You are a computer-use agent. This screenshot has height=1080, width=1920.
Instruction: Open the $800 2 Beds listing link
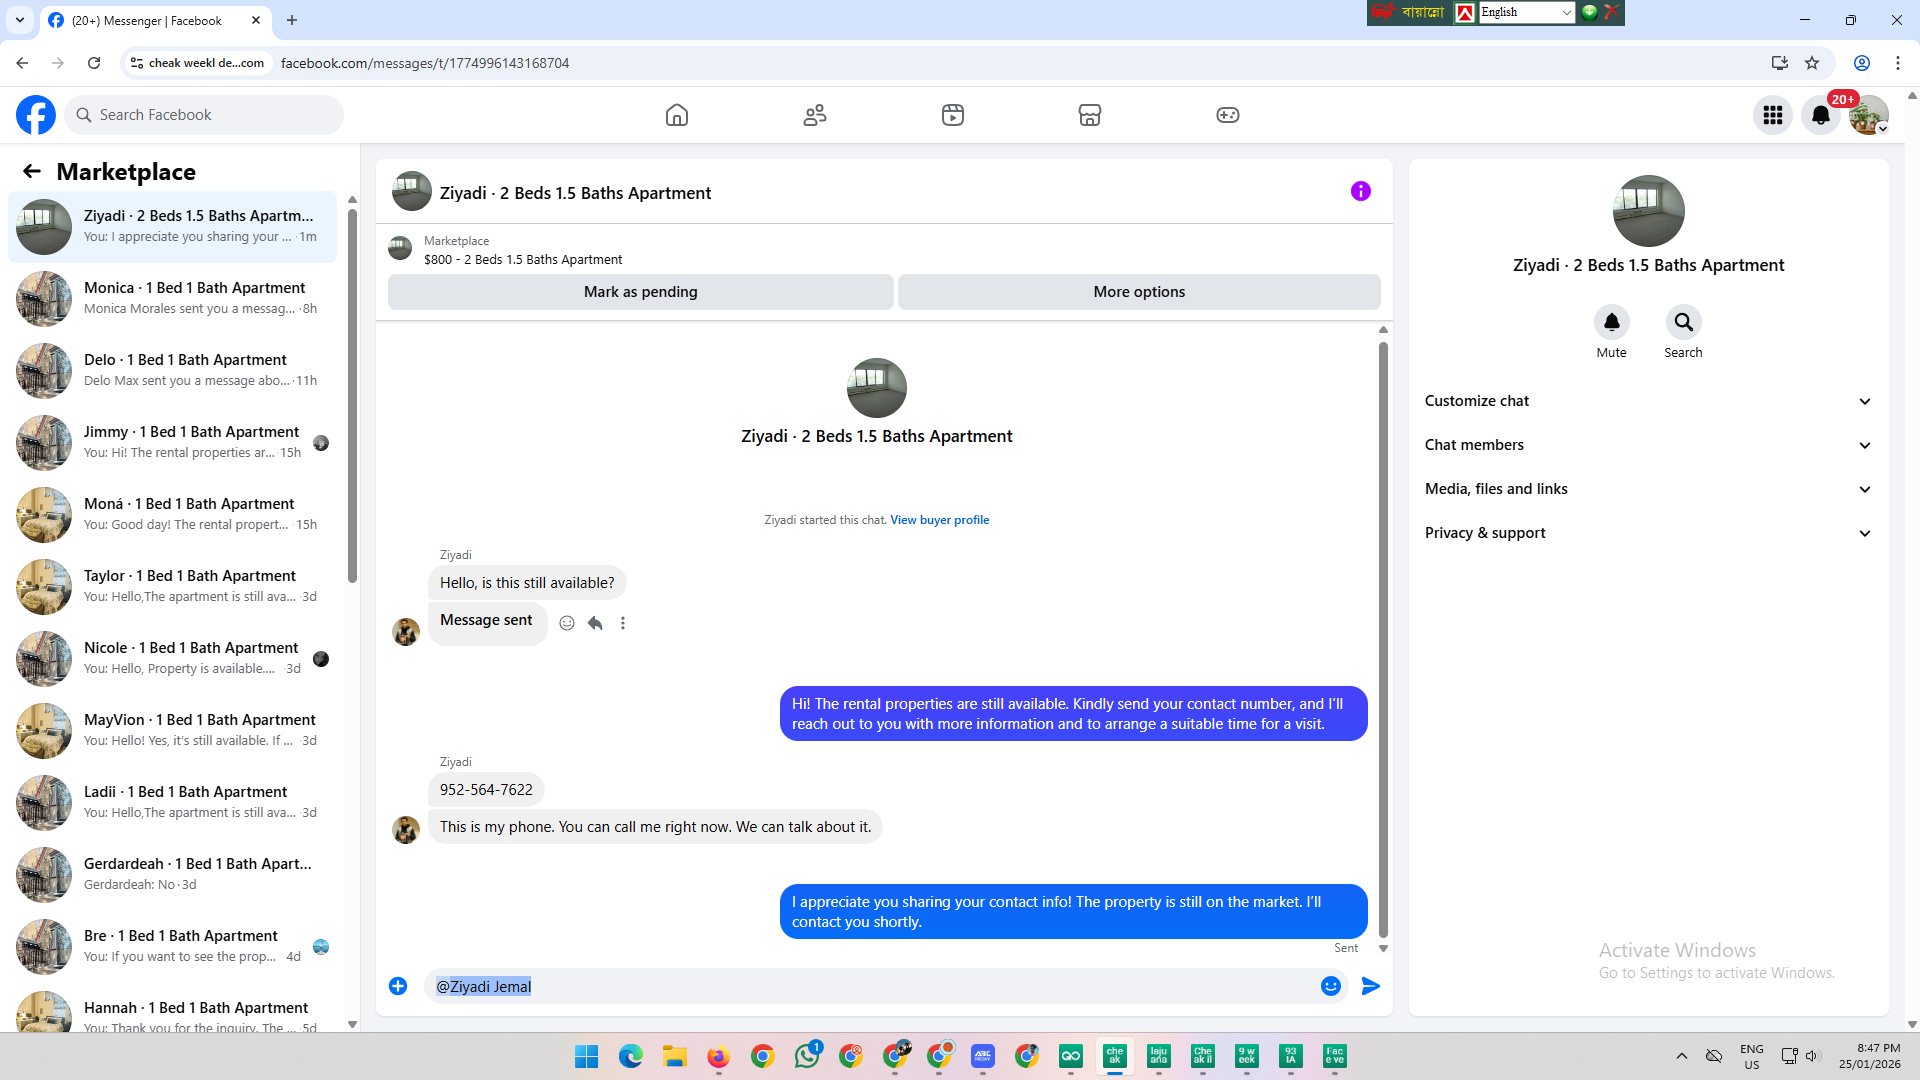click(x=523, y=260)
